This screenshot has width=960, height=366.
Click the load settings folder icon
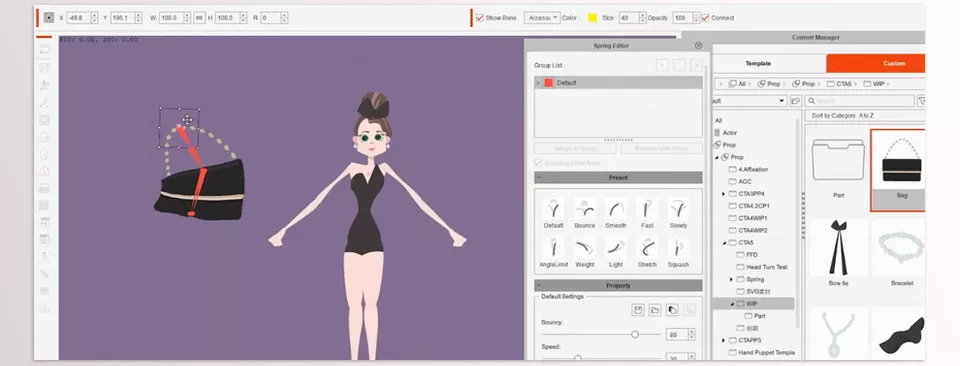(655, 310)
